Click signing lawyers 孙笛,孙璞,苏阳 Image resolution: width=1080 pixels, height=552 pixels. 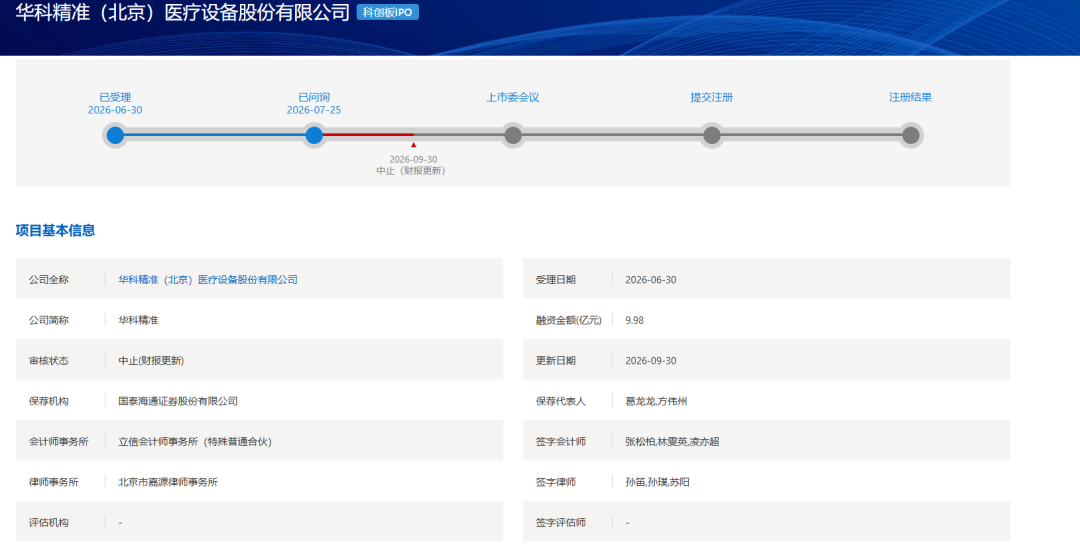(x=657, y=482)
